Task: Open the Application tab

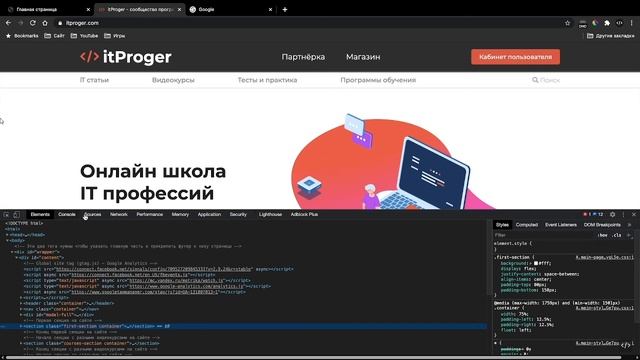Action: tap(209, 214)
